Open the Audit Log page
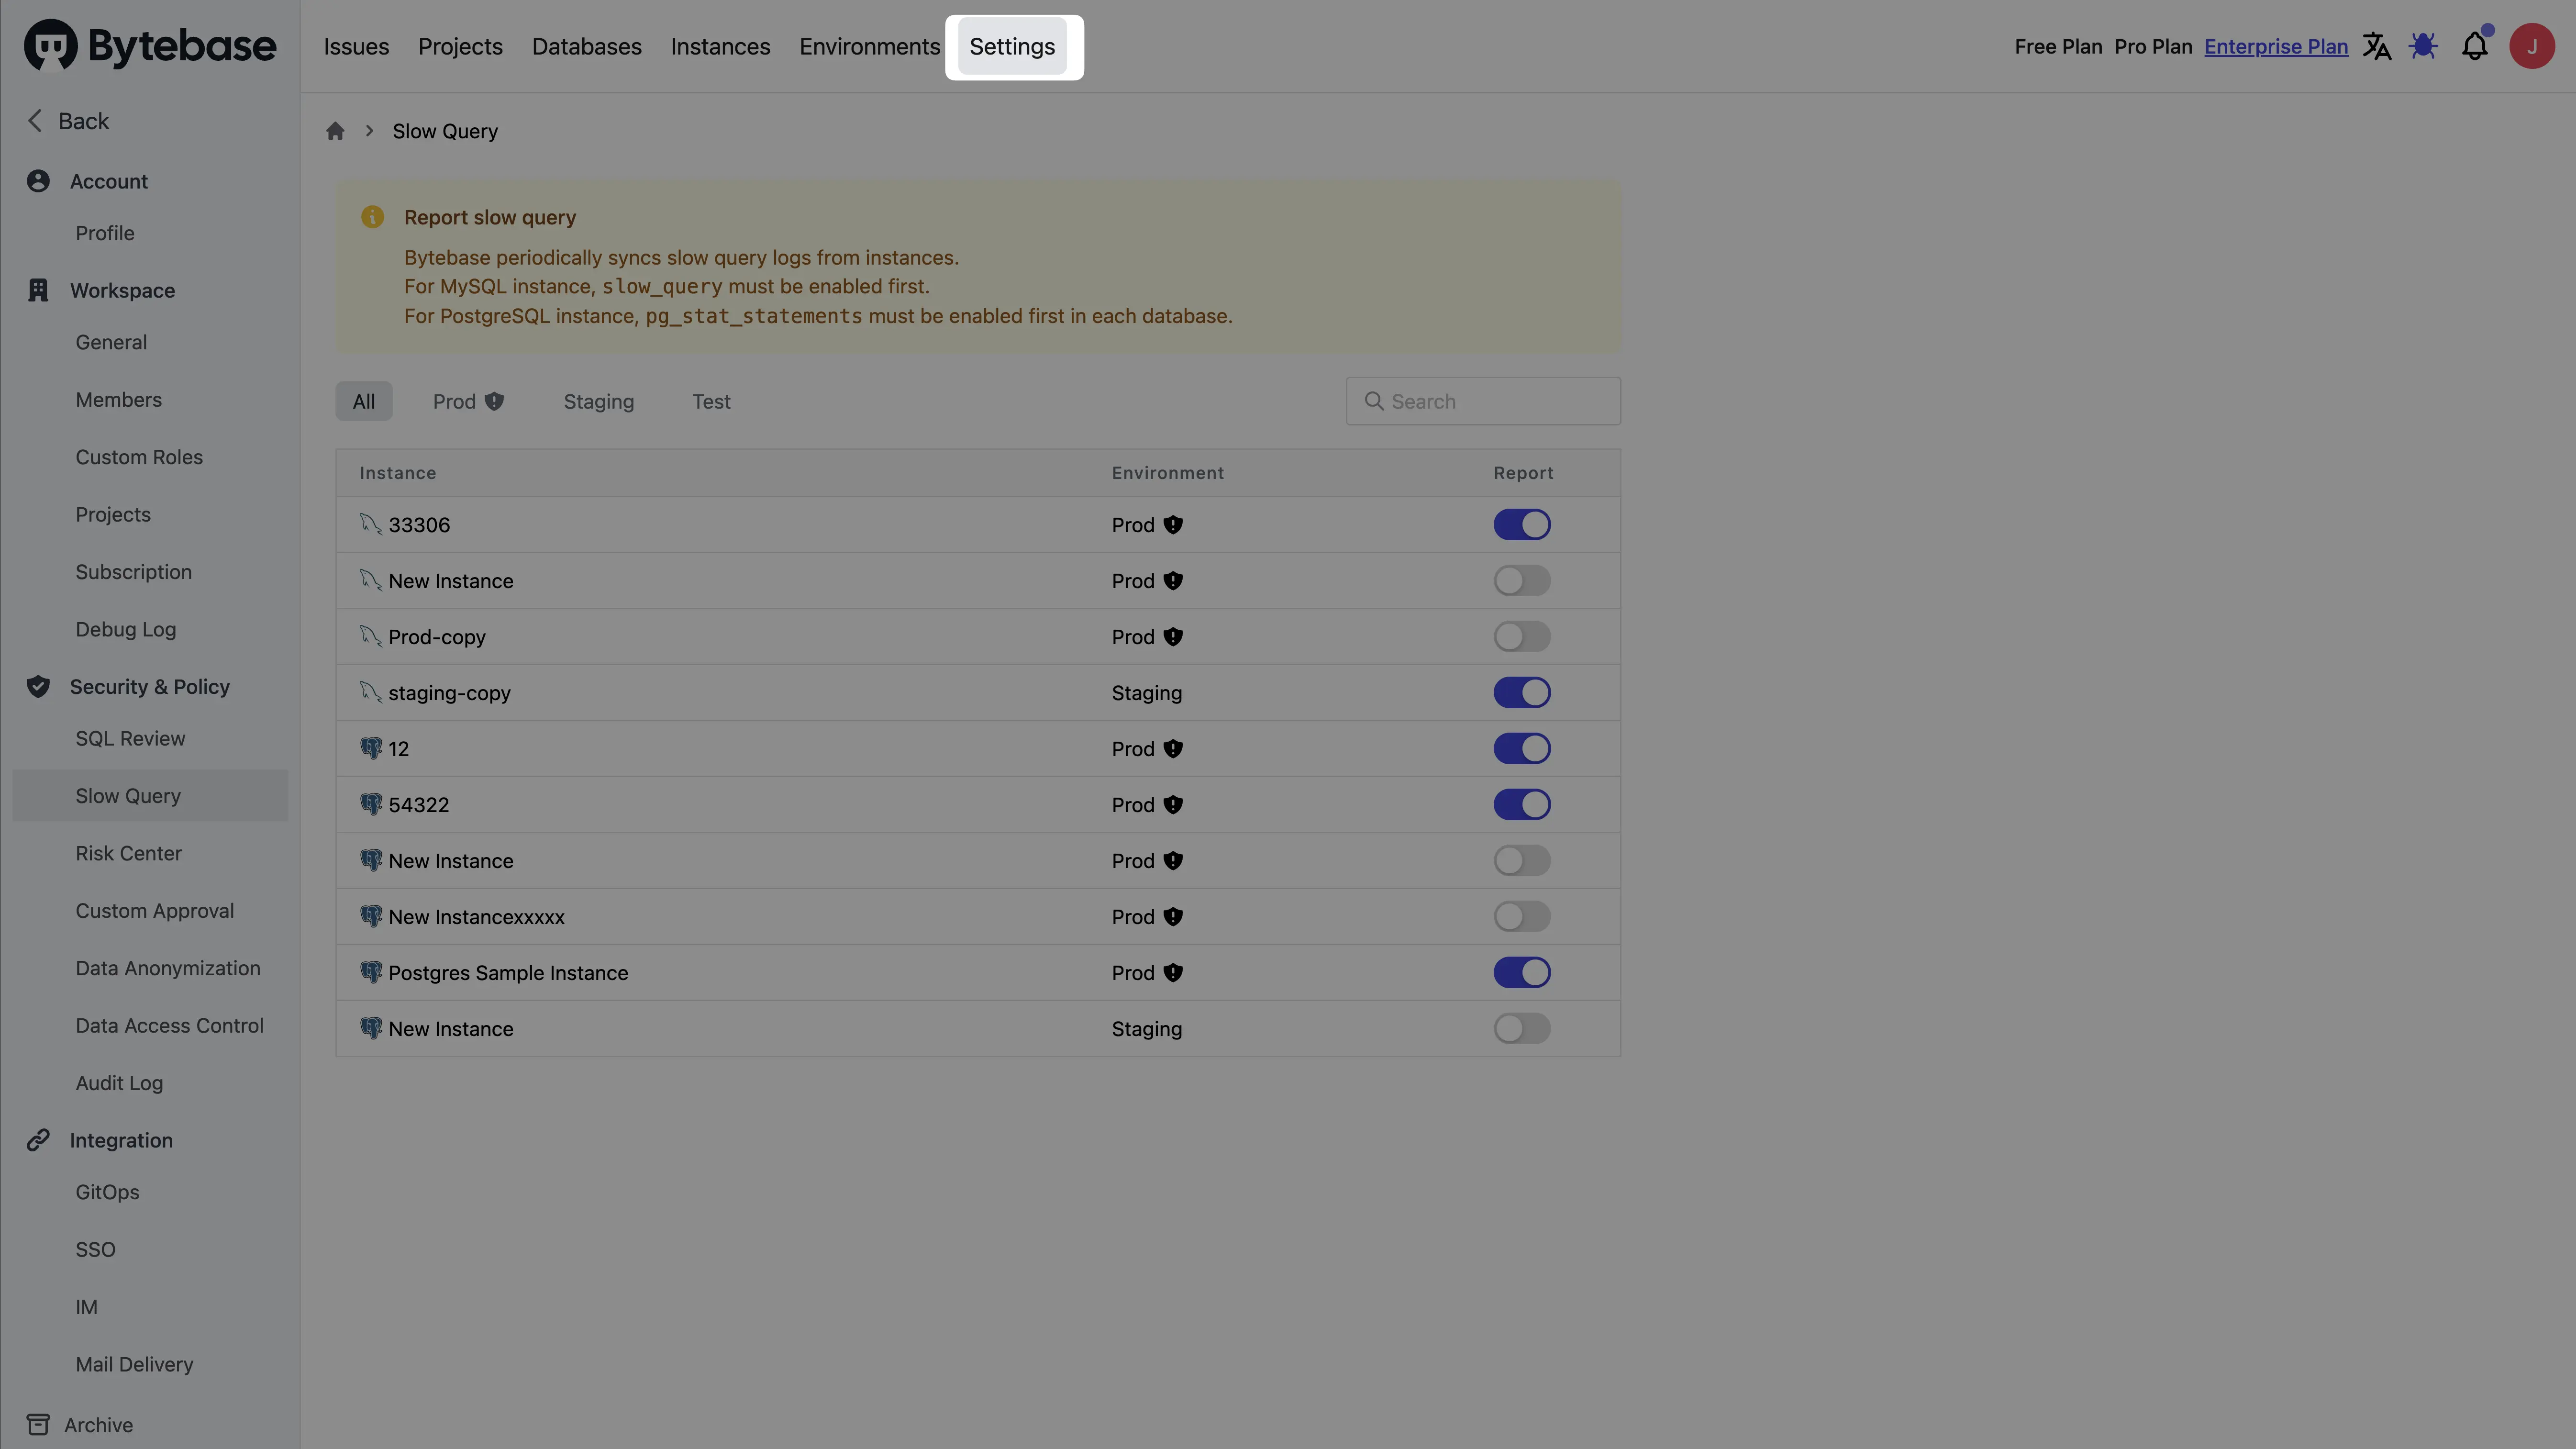 (x=119, y=1083)
